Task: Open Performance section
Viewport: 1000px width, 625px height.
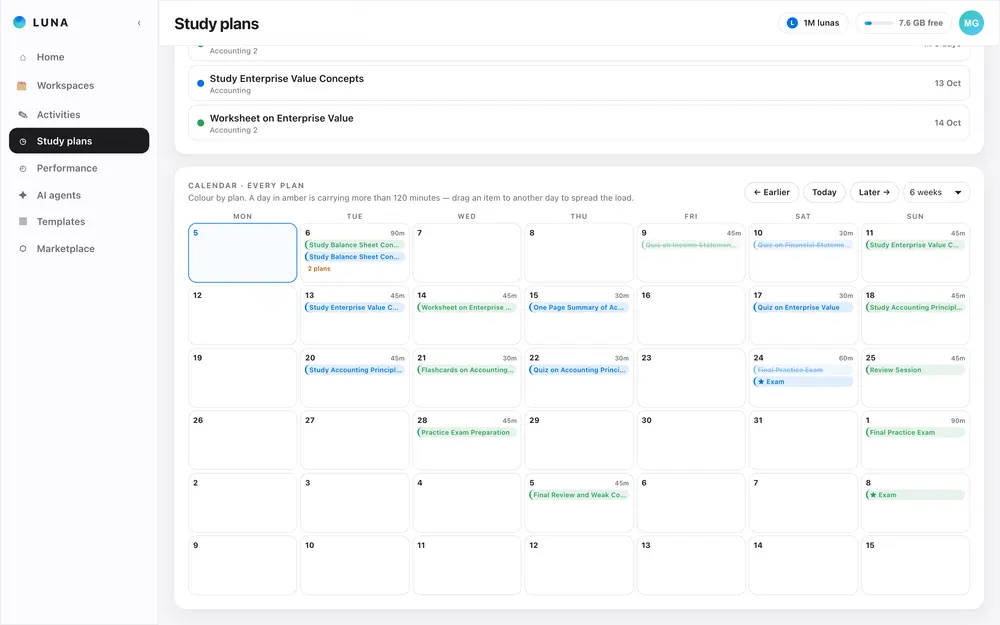Action: [x=79, y=168]
